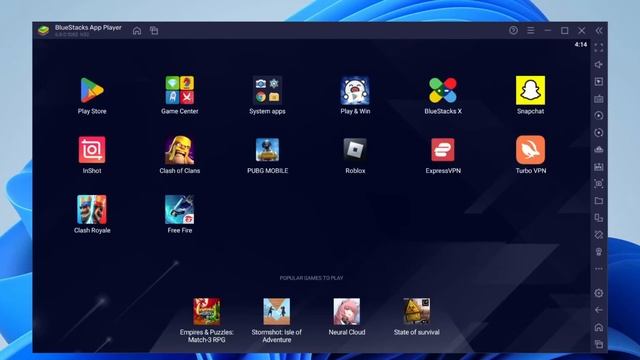
Task: Click the BlueStacks logo in title bar
Action: click(43, 30)
